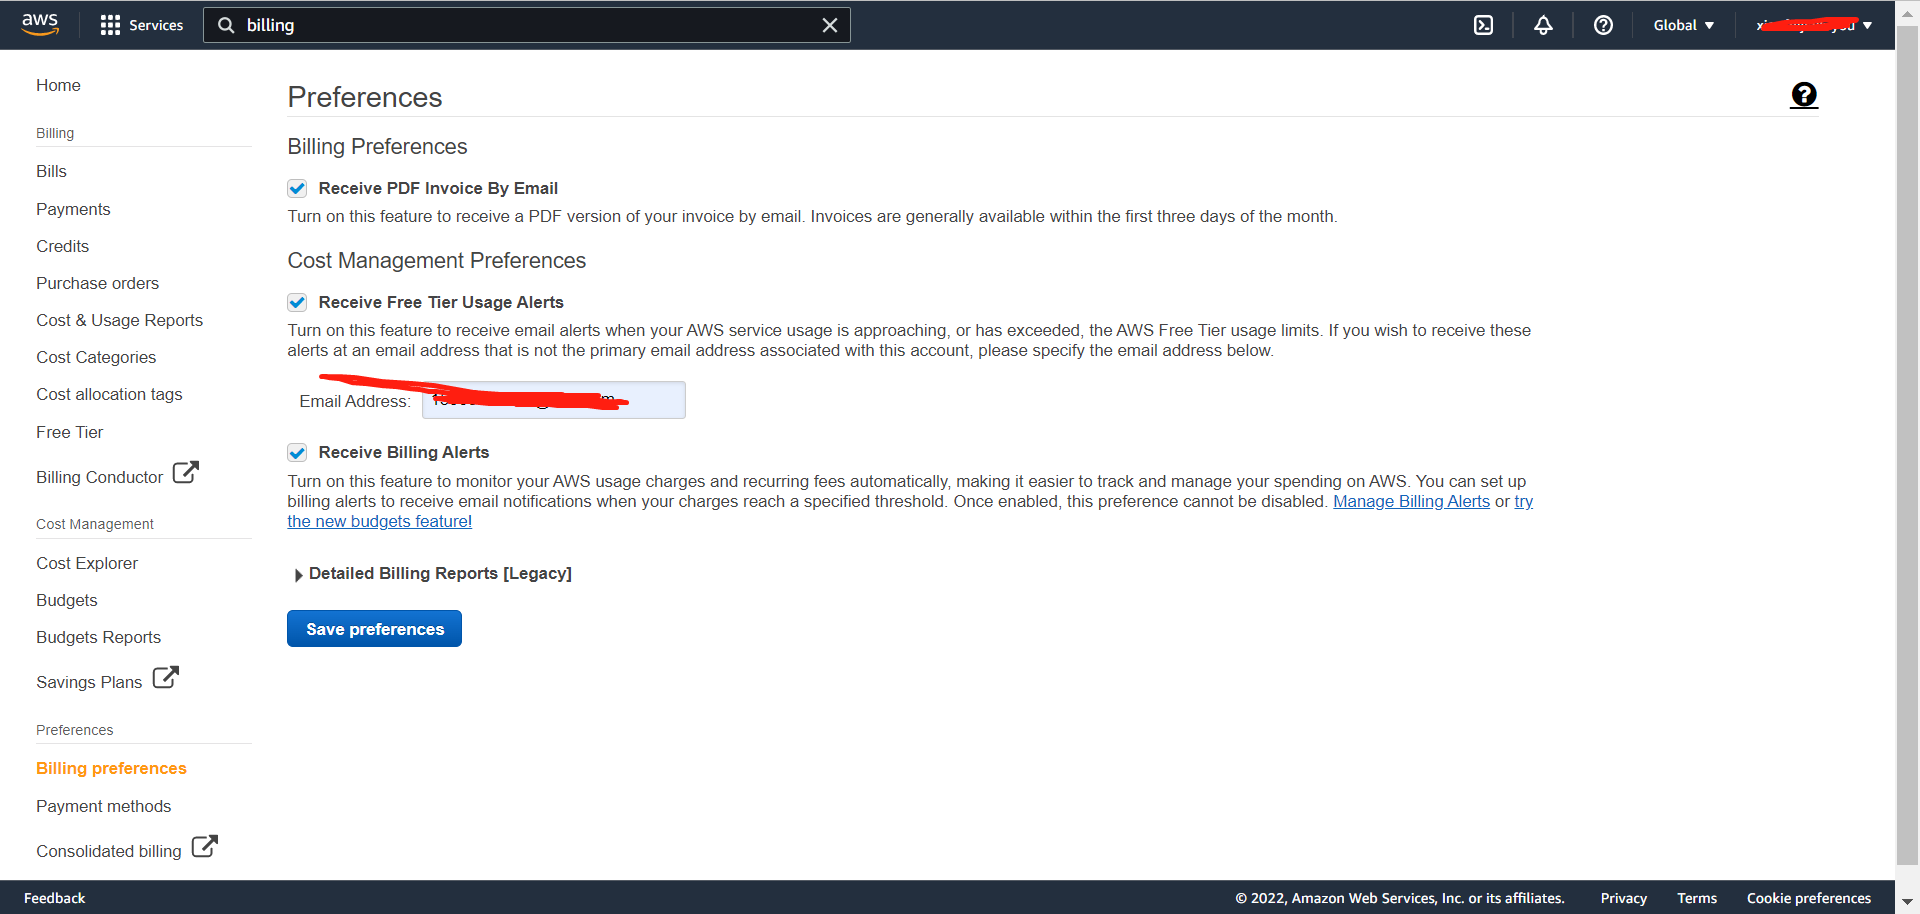Viewport: 1920px width, 914px height.
Task: Click the page vertical scrollbar
Action: (1907, 445)
